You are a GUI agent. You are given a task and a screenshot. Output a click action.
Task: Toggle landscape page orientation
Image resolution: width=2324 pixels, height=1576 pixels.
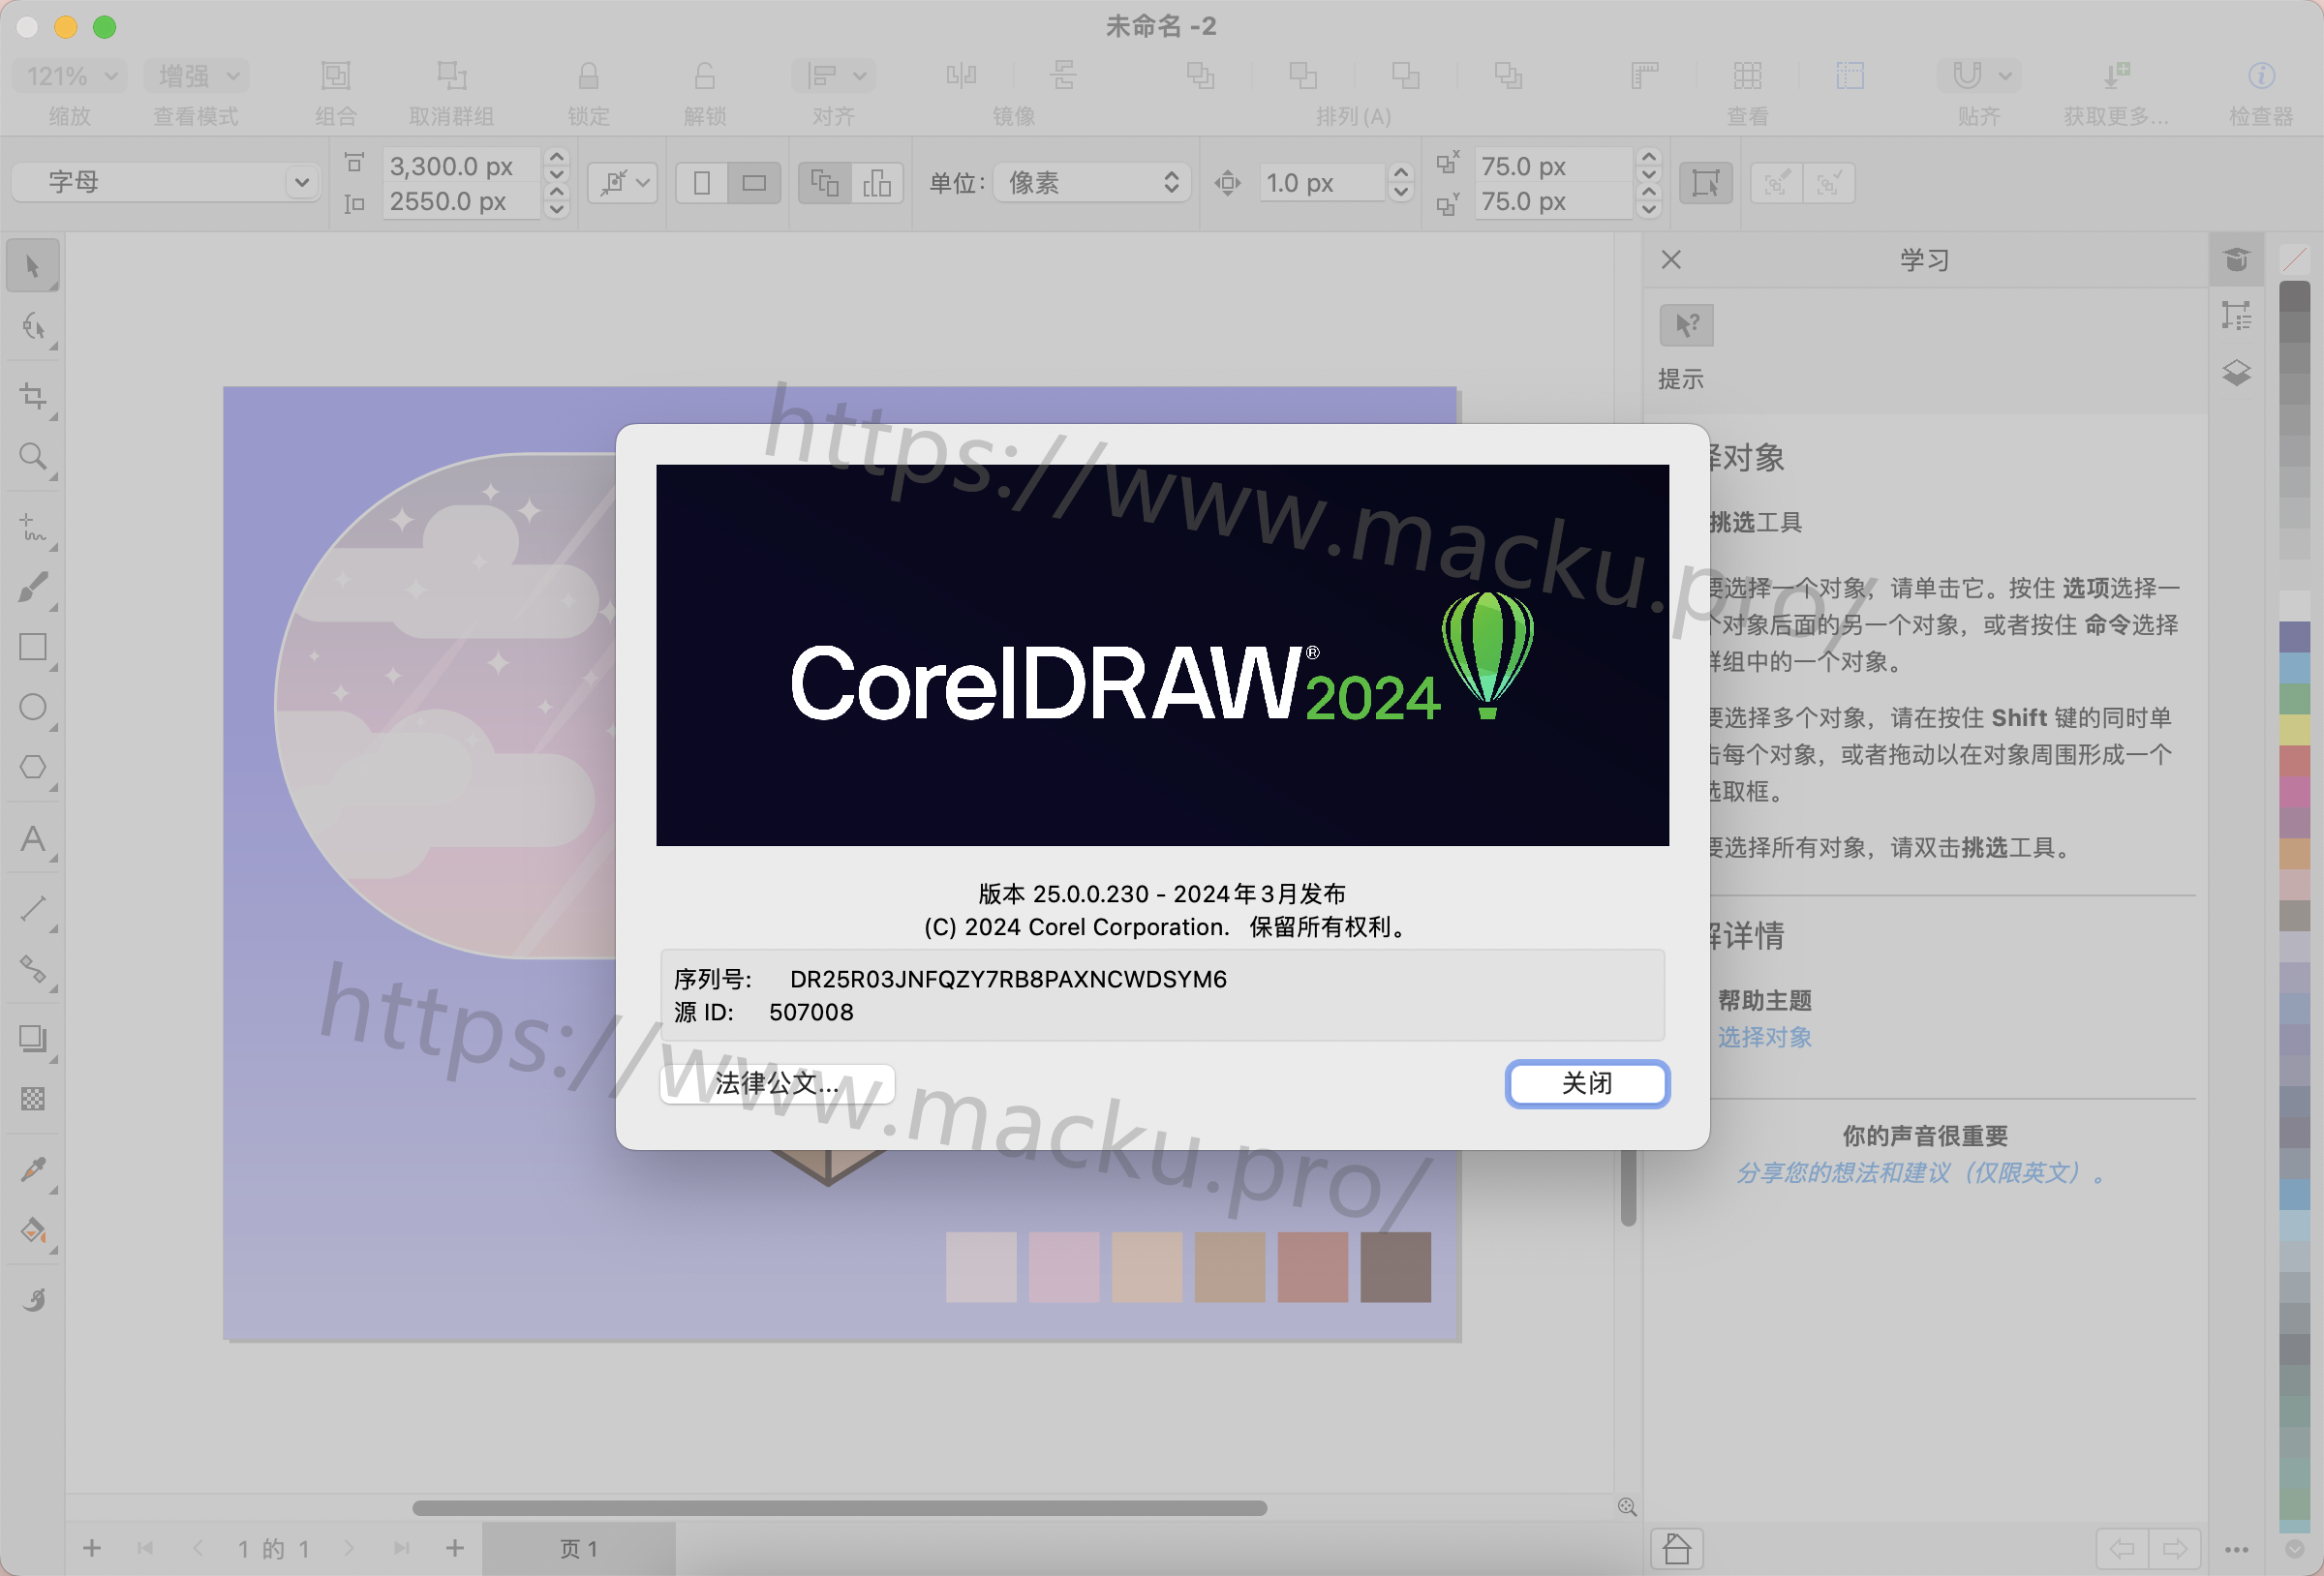(x=755, y=183)
